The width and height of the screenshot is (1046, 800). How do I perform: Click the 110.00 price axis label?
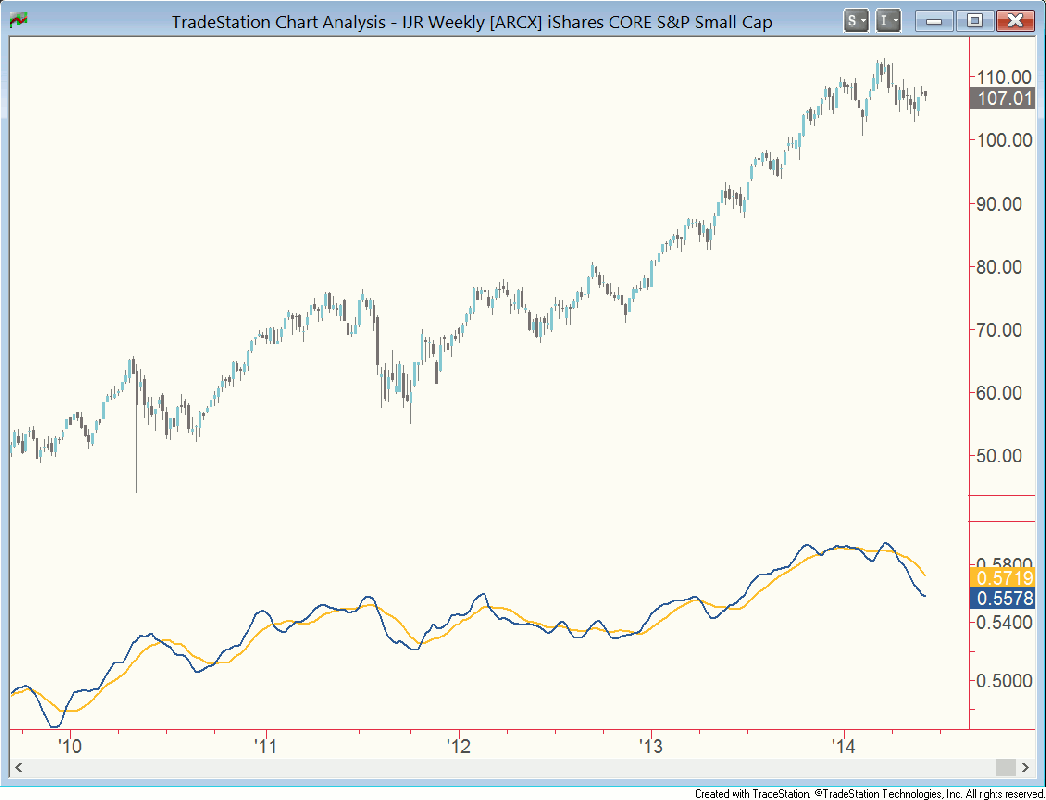pyautogui.click(x=1004, y=77)
